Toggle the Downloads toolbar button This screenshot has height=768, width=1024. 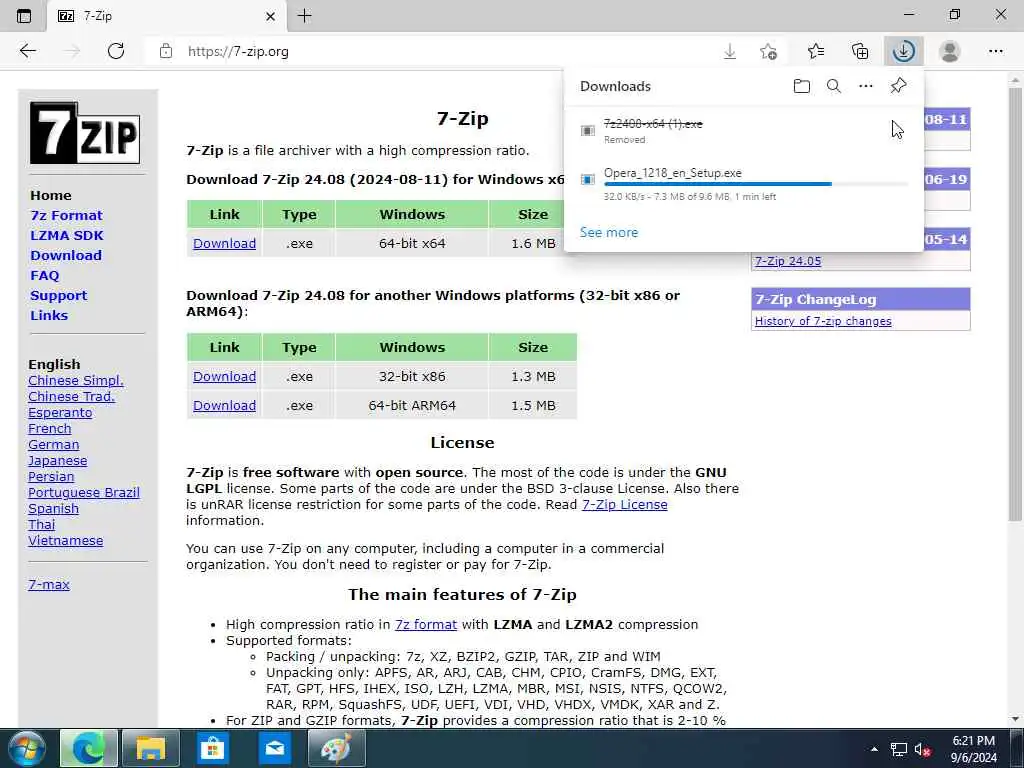[904, 51]
